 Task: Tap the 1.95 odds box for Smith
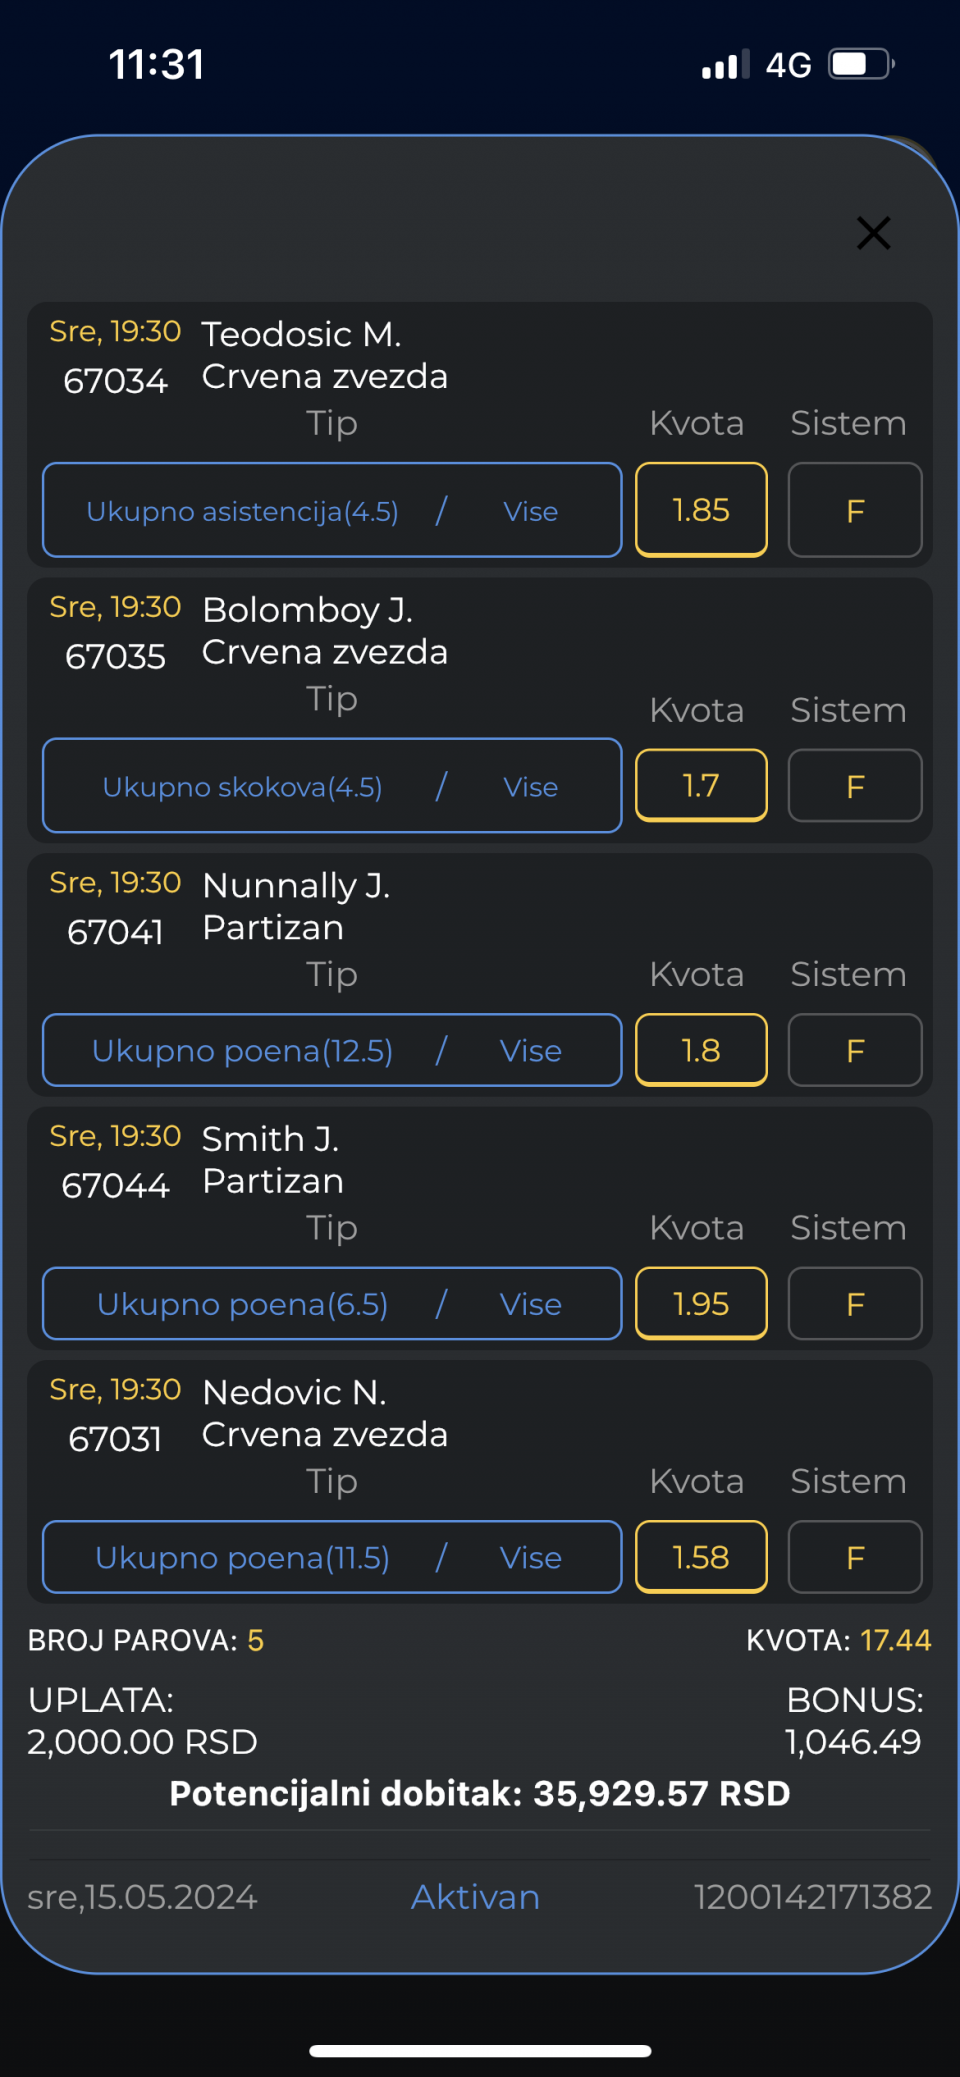coord(701,1304)
